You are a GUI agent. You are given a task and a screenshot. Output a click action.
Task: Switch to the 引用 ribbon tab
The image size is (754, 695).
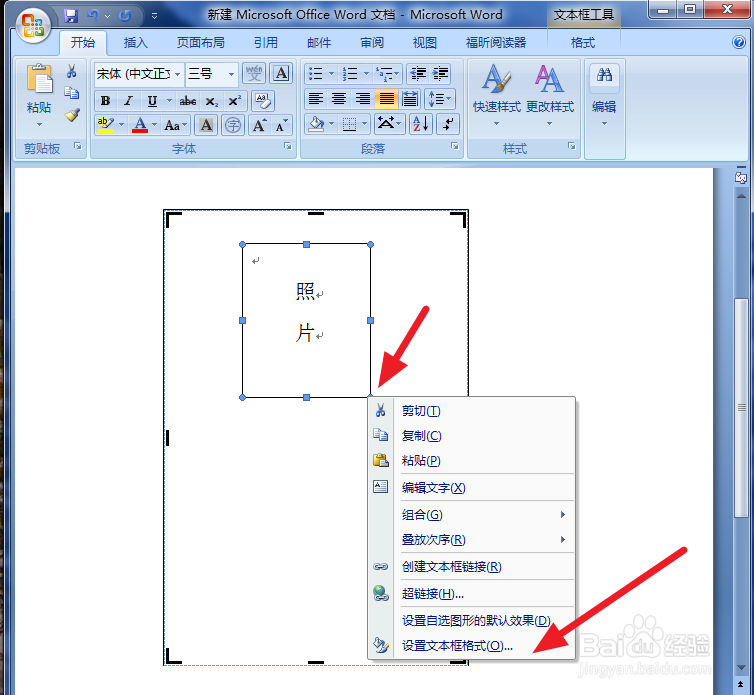click(265, 43)
